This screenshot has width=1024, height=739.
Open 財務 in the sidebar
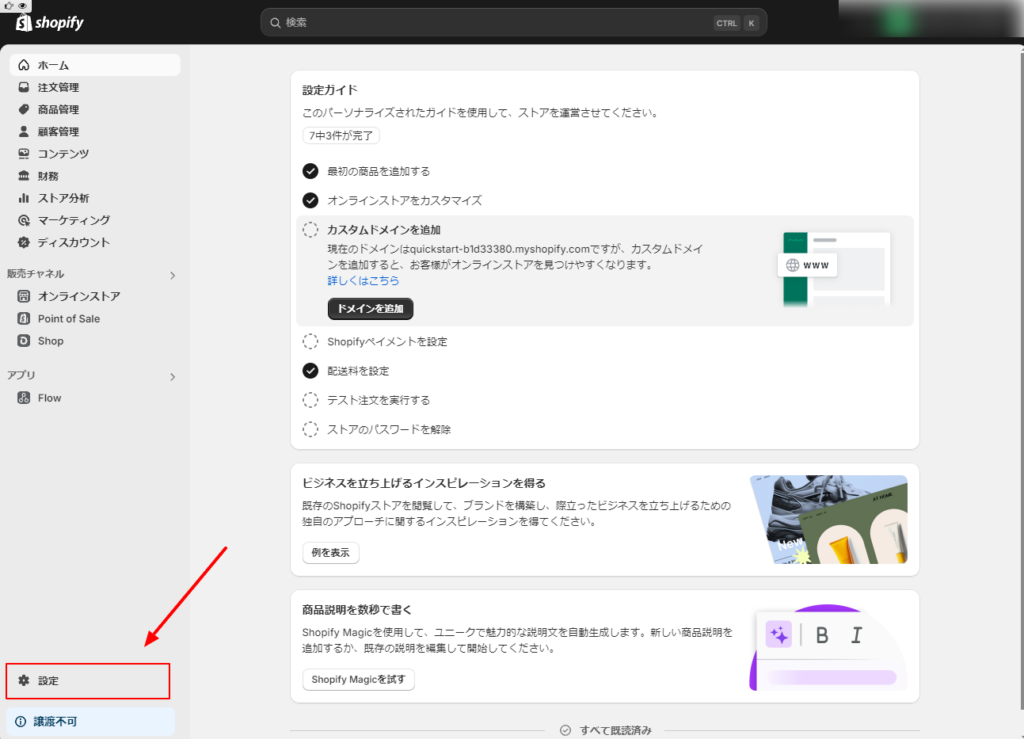(x=95, y=176)
